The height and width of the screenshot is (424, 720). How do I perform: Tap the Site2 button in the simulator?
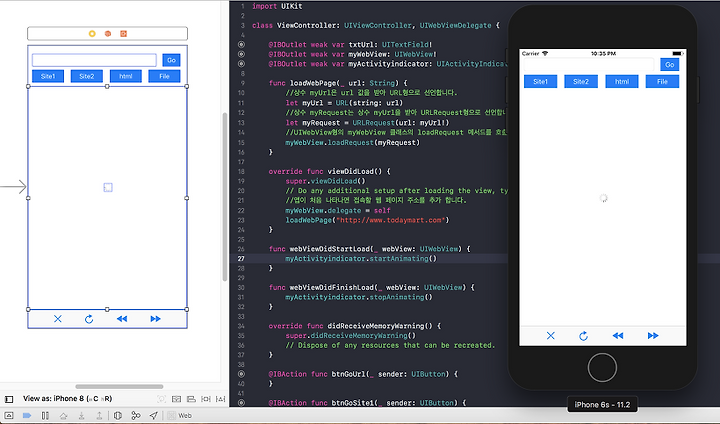click(581, 82)
